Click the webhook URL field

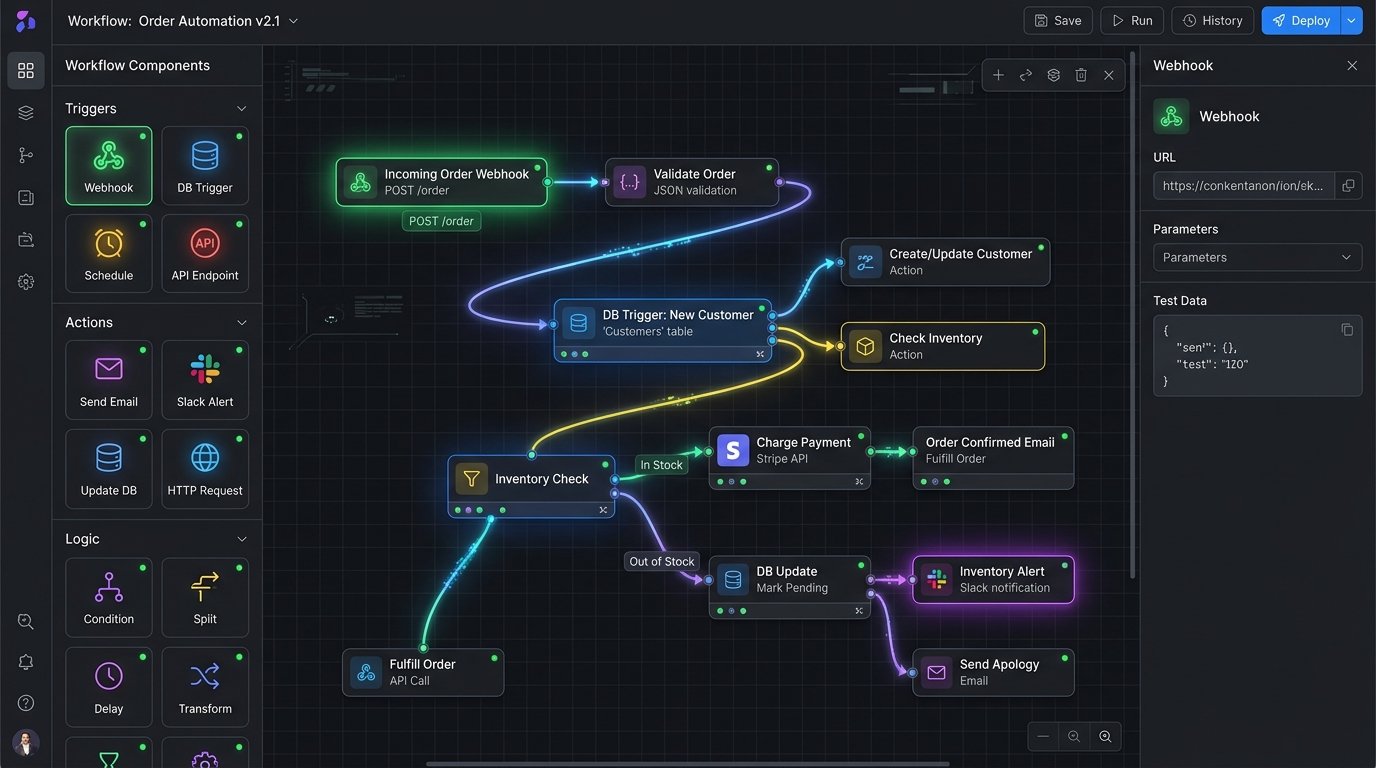pyautogui.click(x=1244, y=185)
